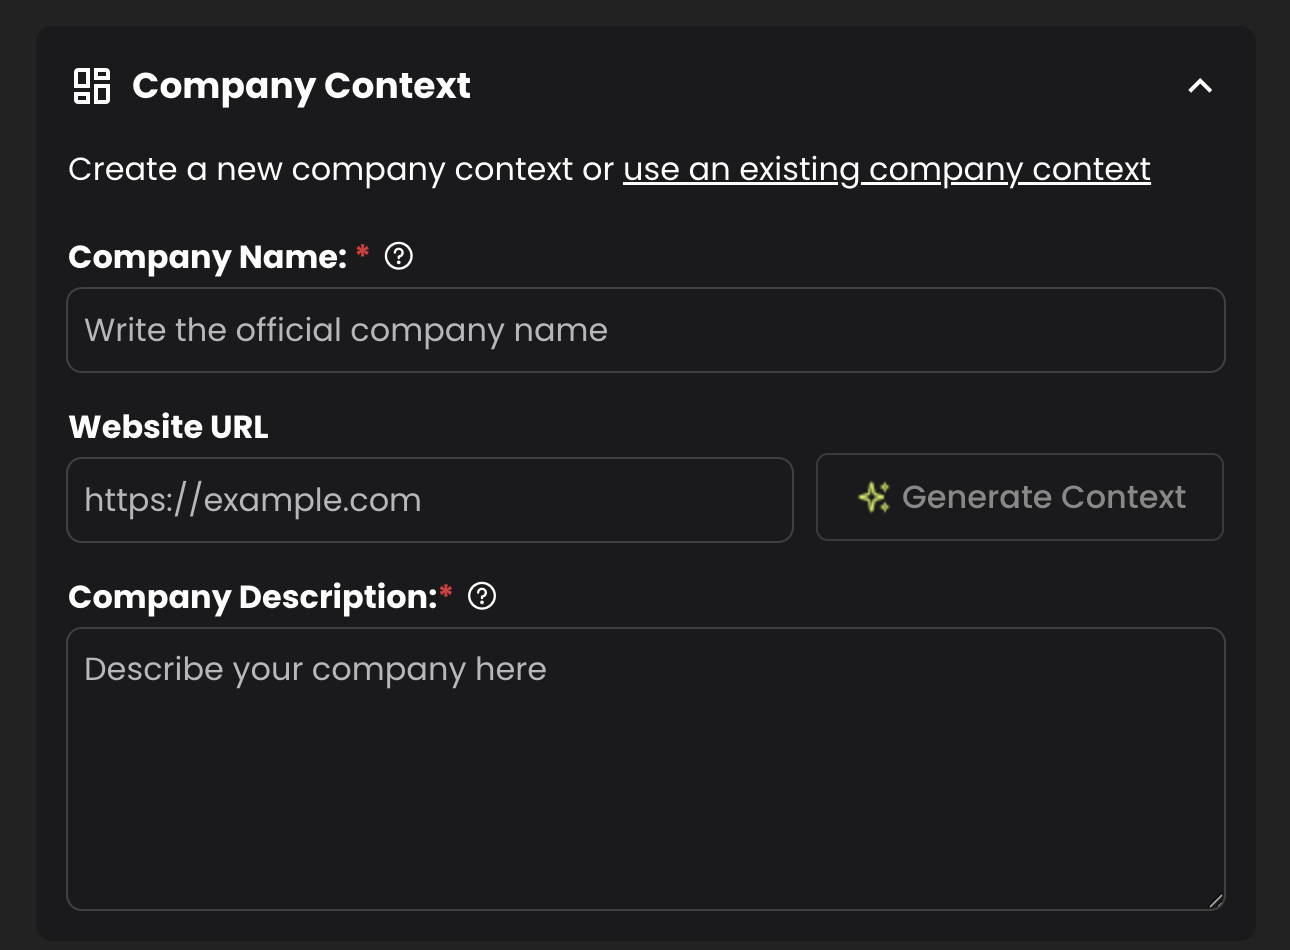The height and width of the screenshot is (950, 1290).
Task: Click the sparkle icon on Generate Context
Action: 874,497
